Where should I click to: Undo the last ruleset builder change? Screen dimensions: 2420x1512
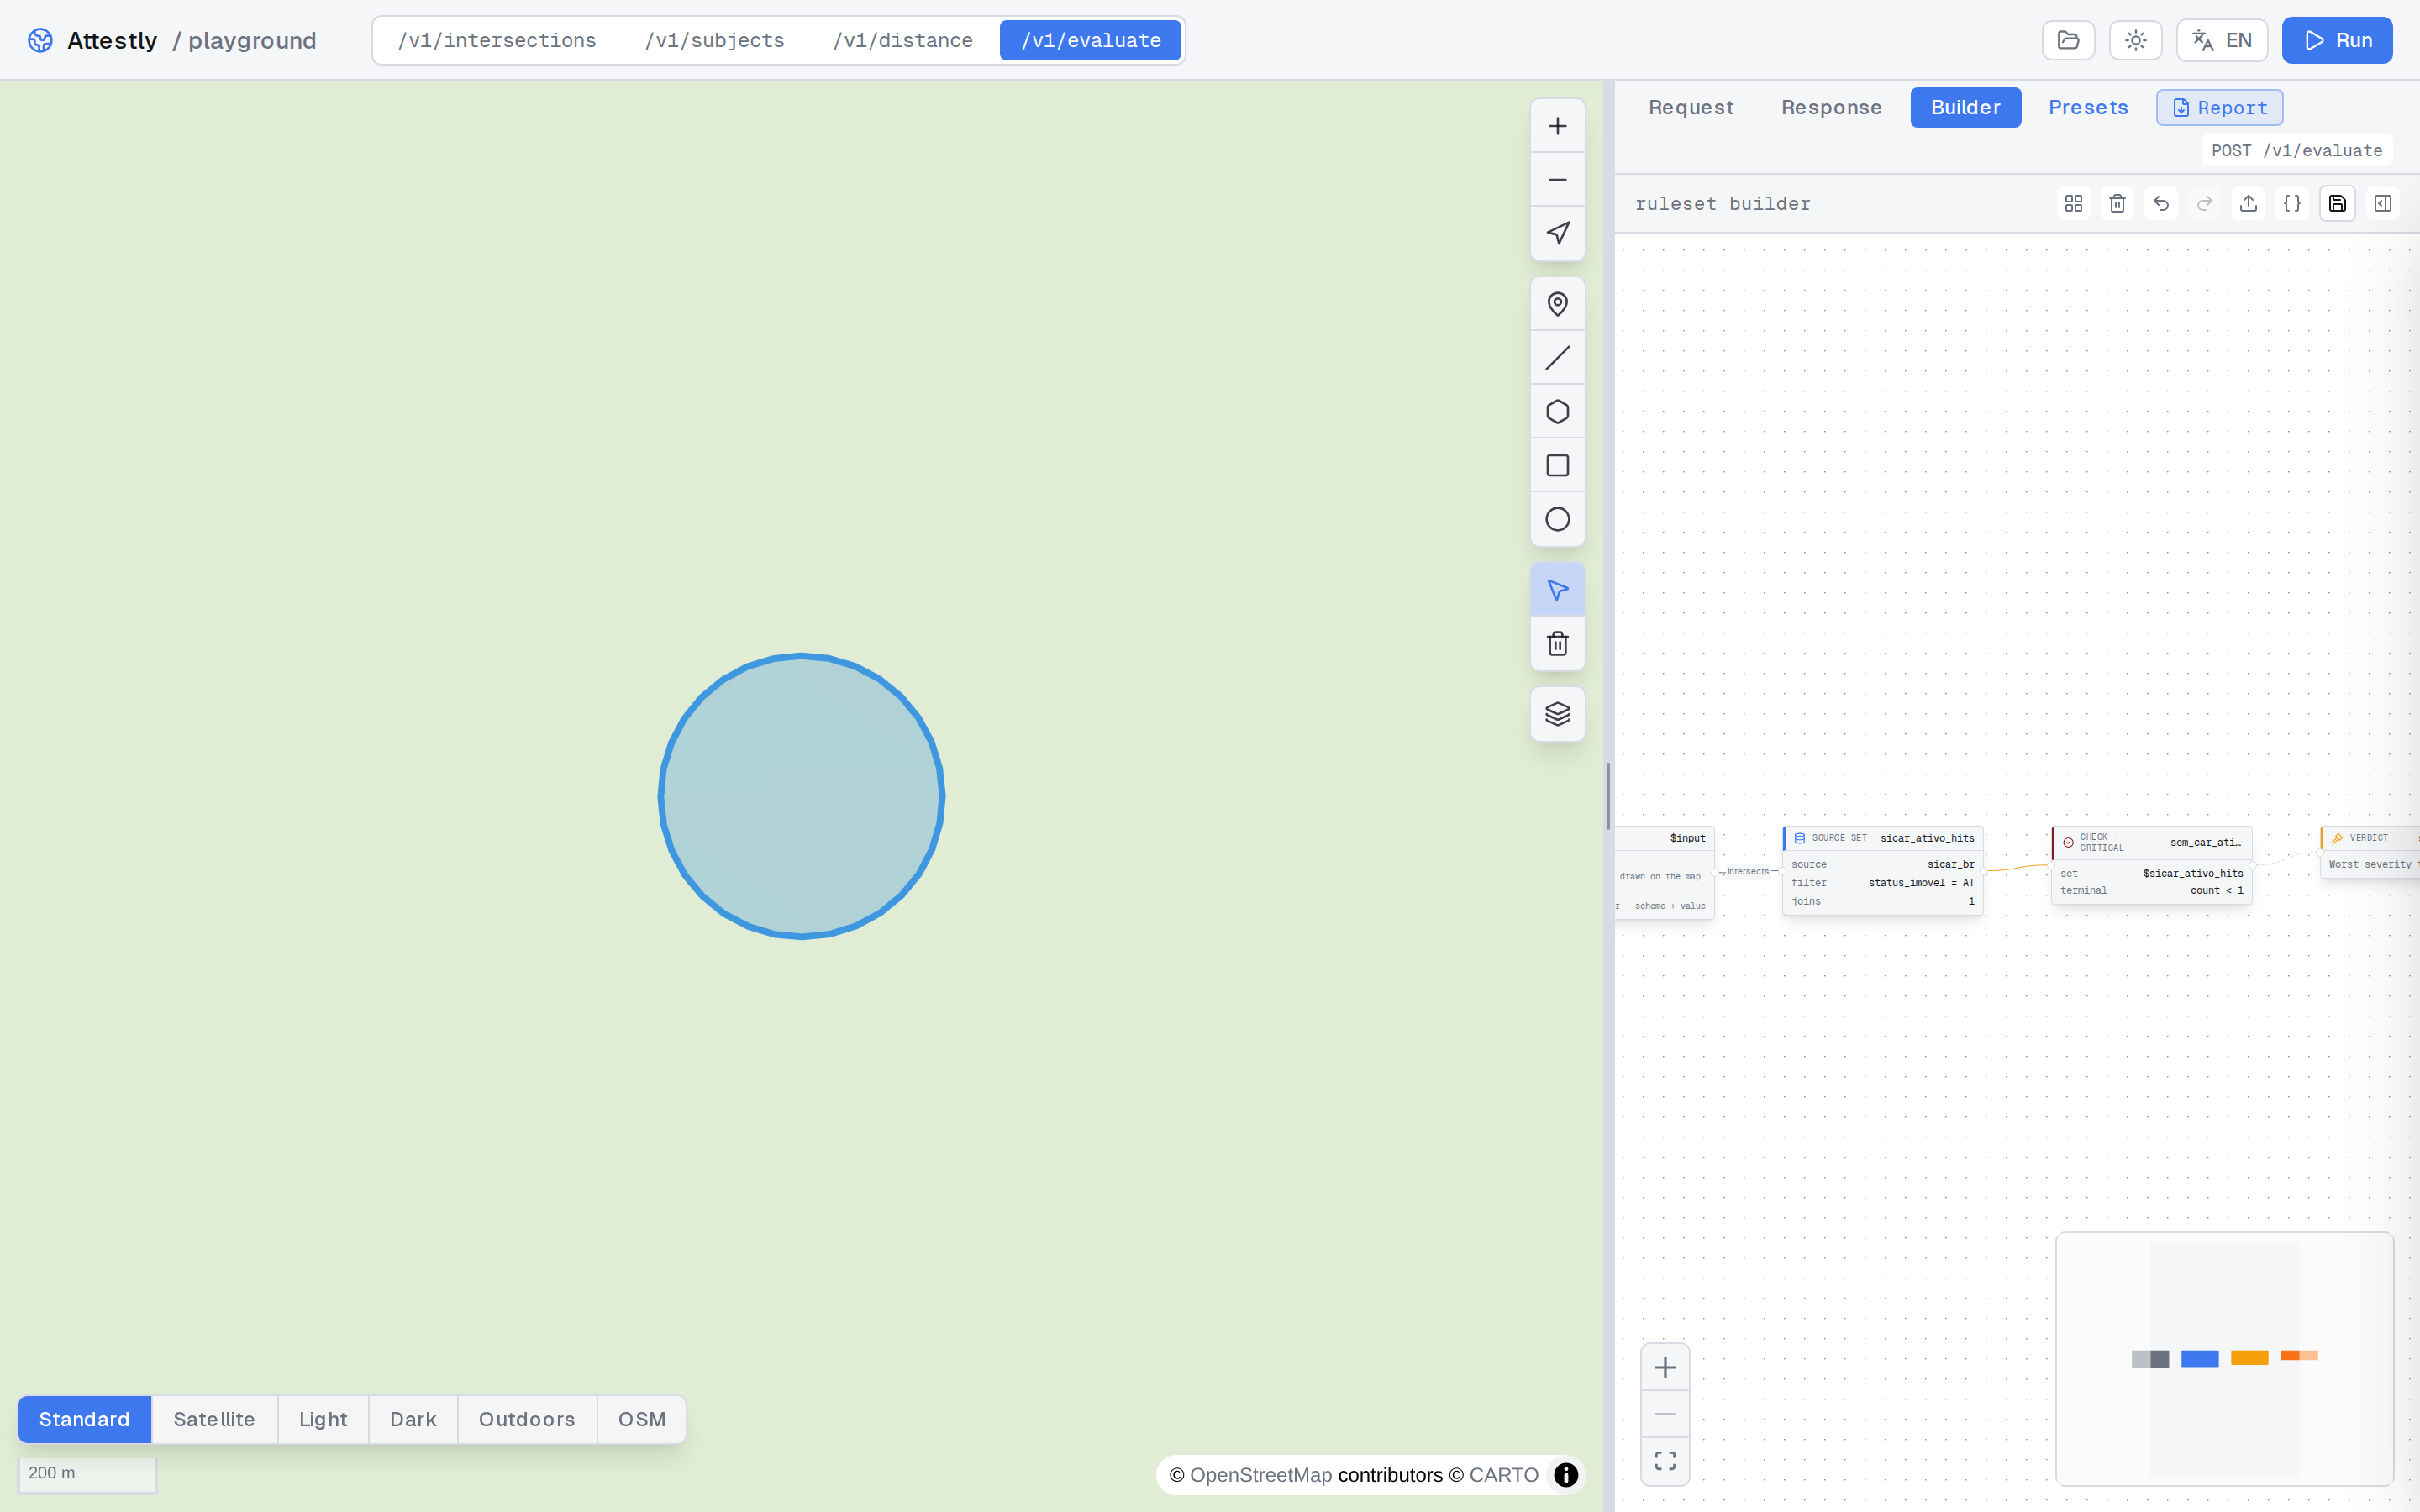point(2161,204)
